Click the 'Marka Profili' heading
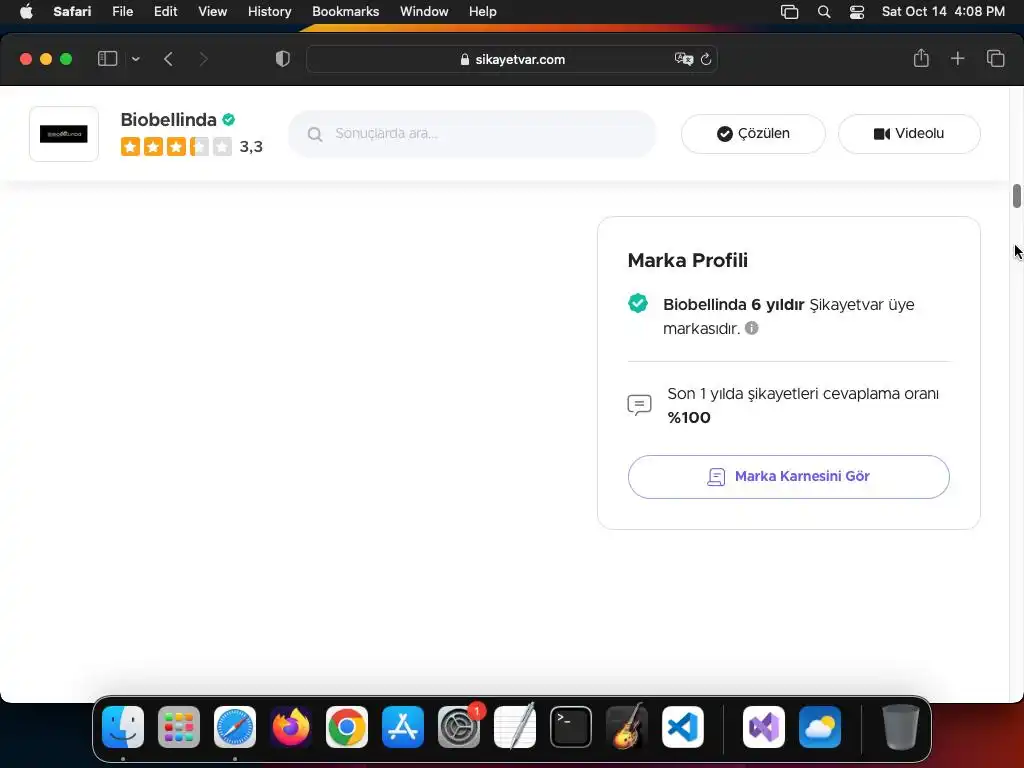Screen dimensions: 1024x768 click(x=688, y=261)
